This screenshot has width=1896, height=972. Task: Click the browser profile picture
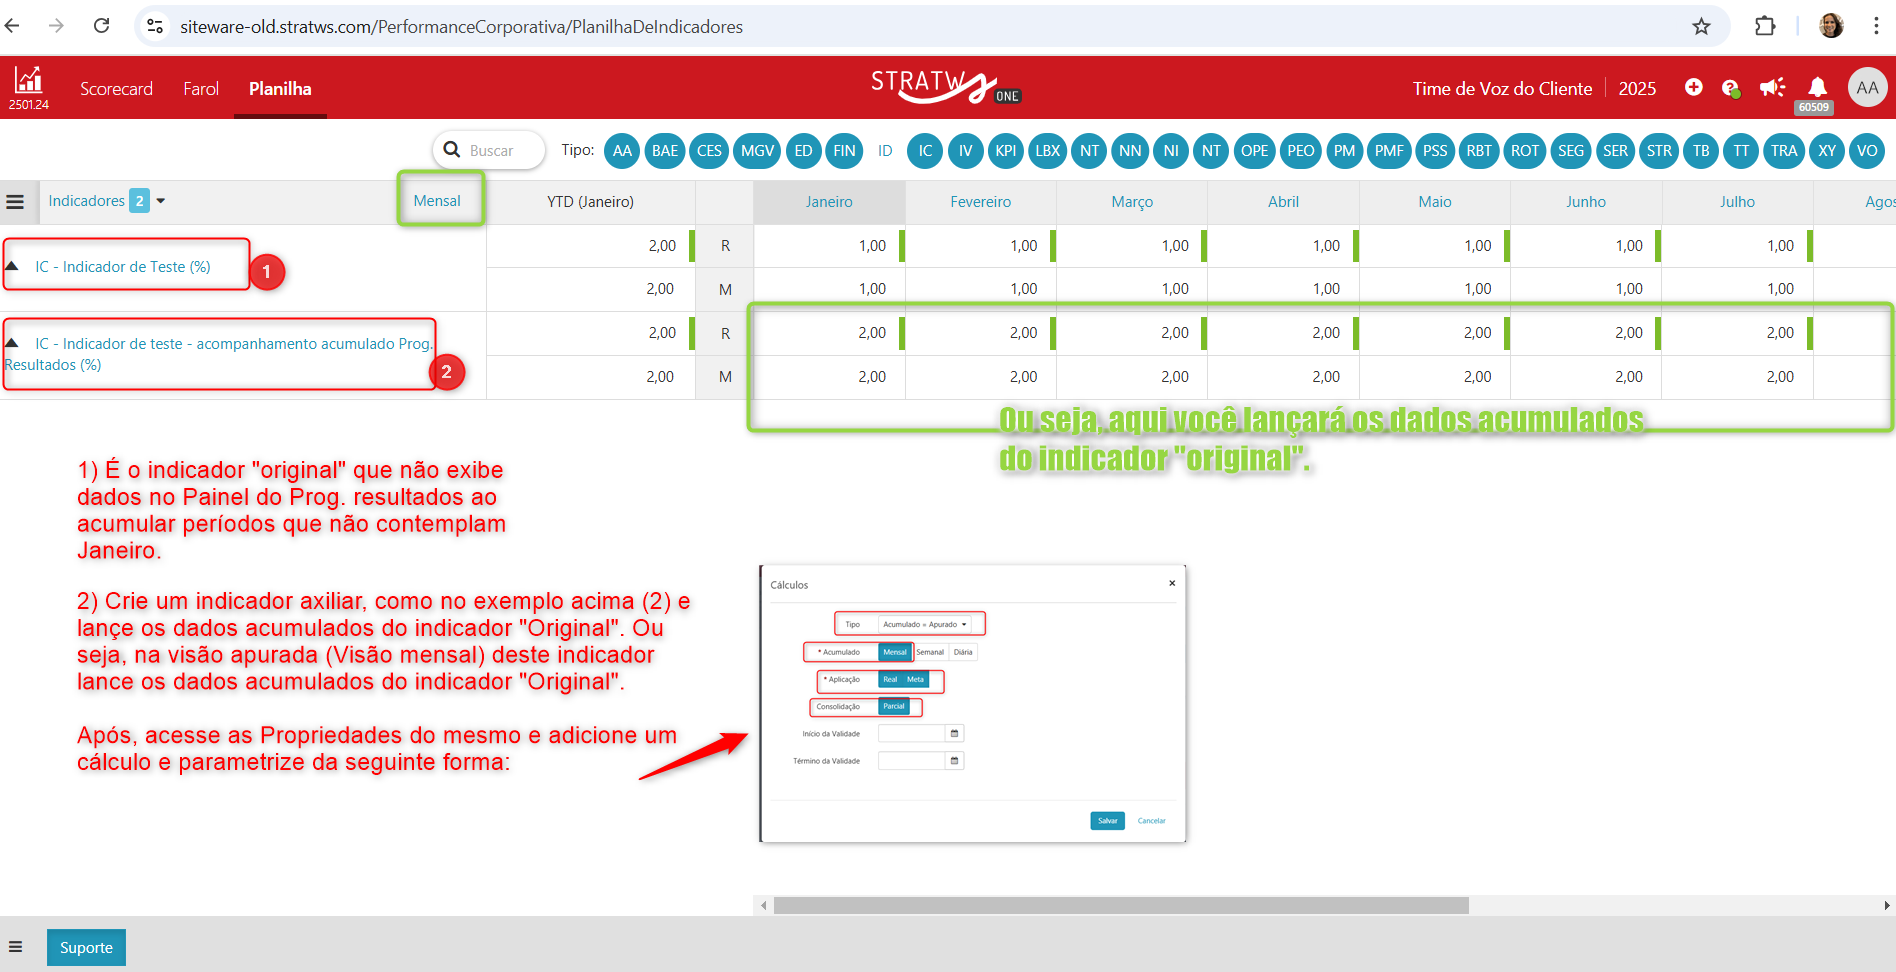[x=1831, y=26]
